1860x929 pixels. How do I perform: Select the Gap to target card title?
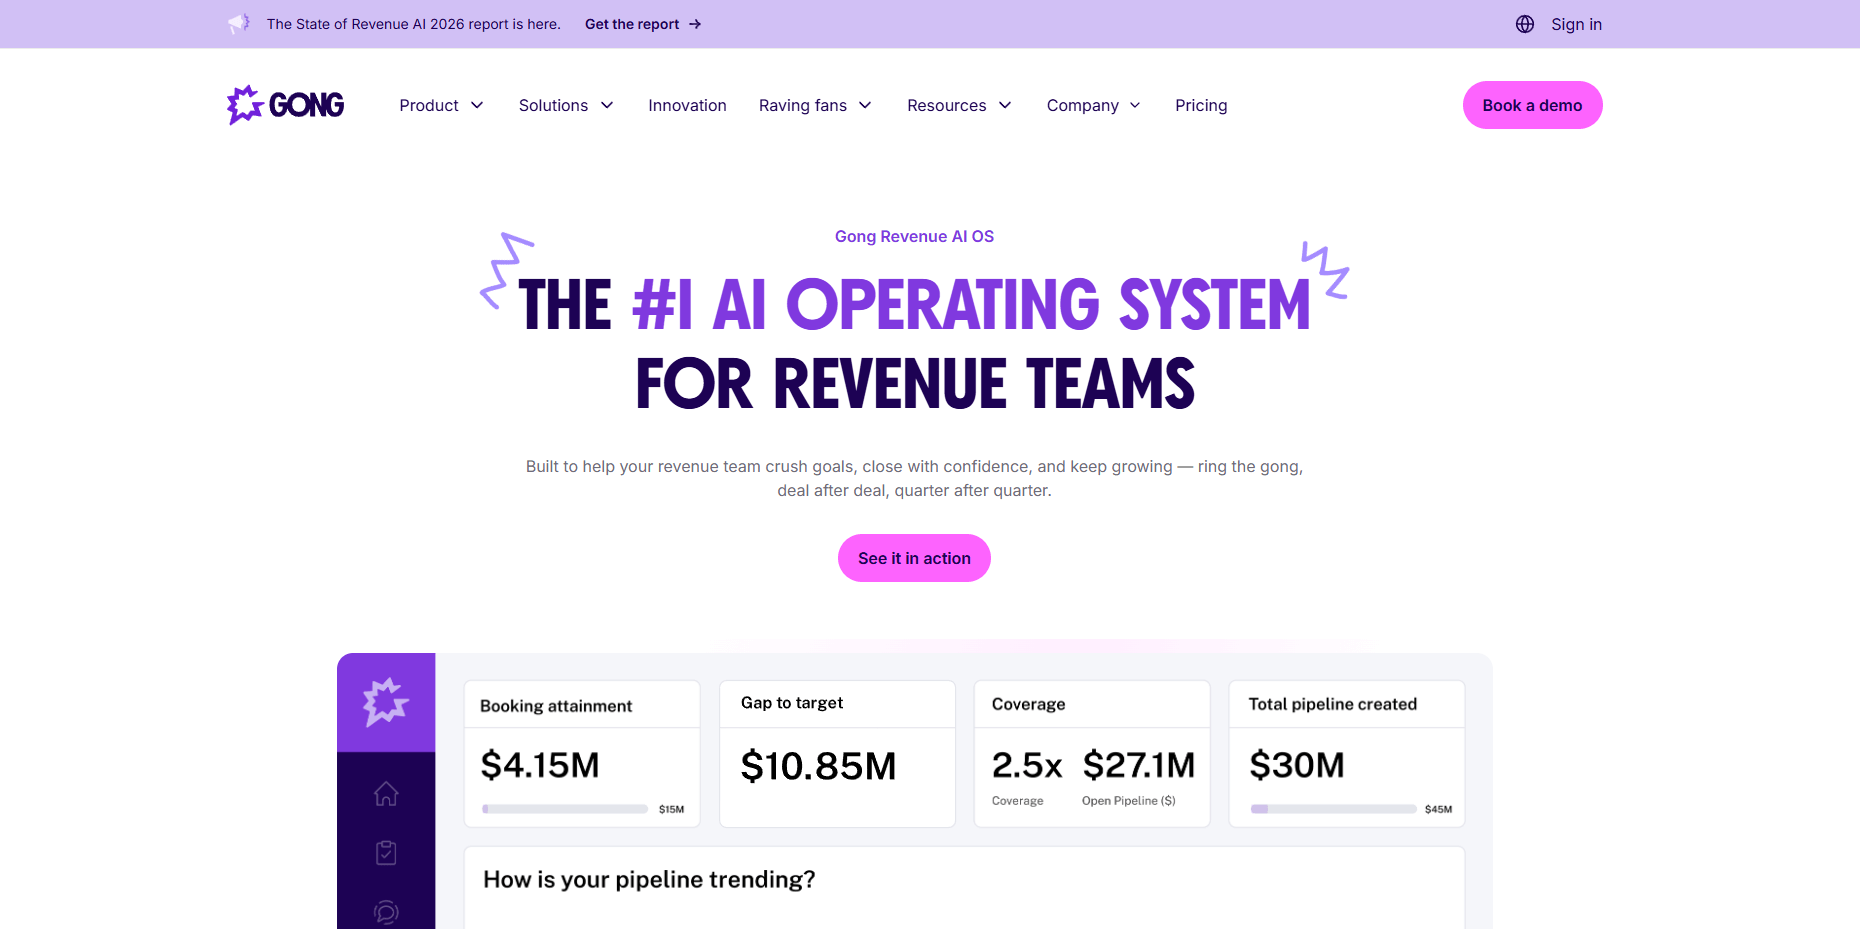[792, 703]
